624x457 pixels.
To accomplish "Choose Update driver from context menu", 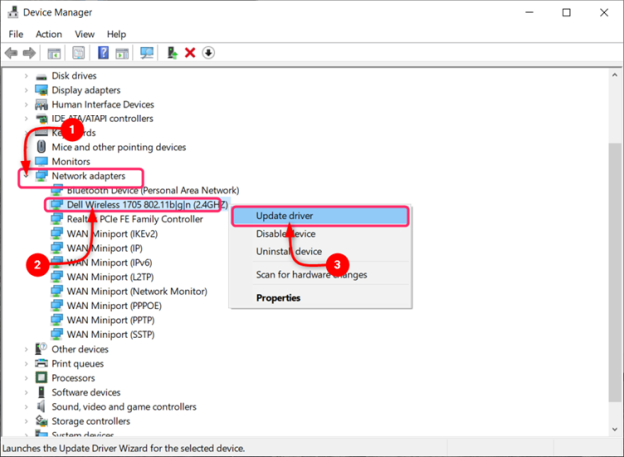I will (x=320, y=216).
